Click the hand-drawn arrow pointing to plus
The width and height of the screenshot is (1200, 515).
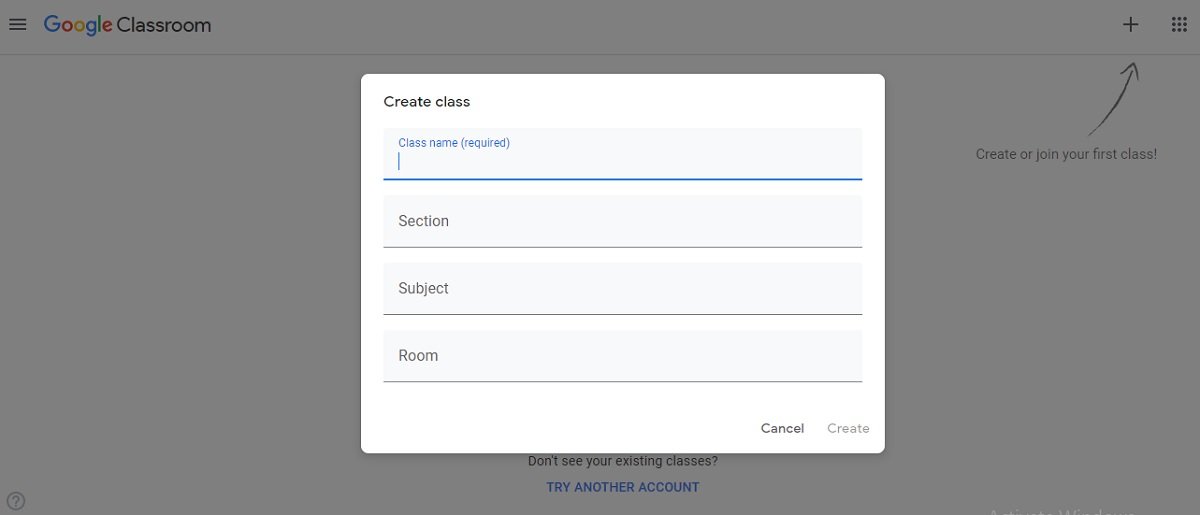[x=1113, y=100]
